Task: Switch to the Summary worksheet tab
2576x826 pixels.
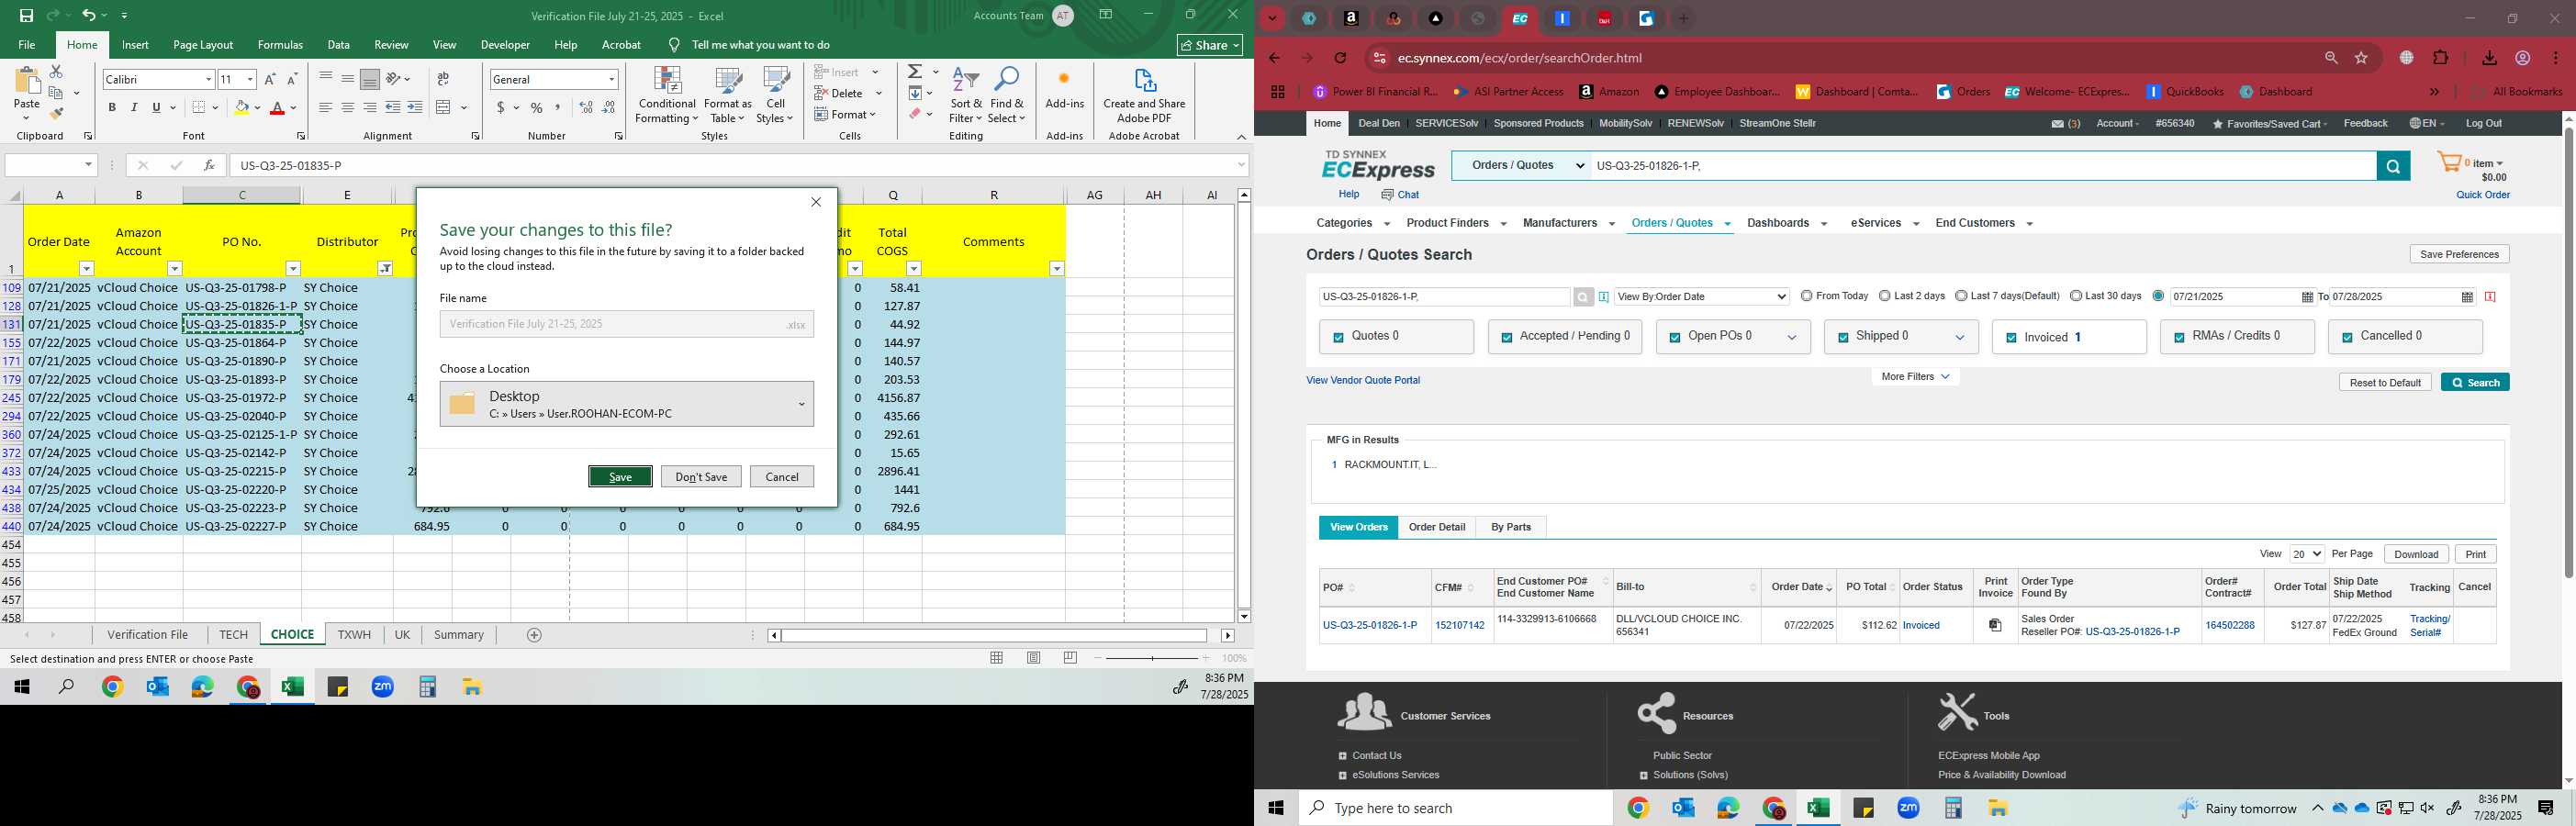Action: 459,635
